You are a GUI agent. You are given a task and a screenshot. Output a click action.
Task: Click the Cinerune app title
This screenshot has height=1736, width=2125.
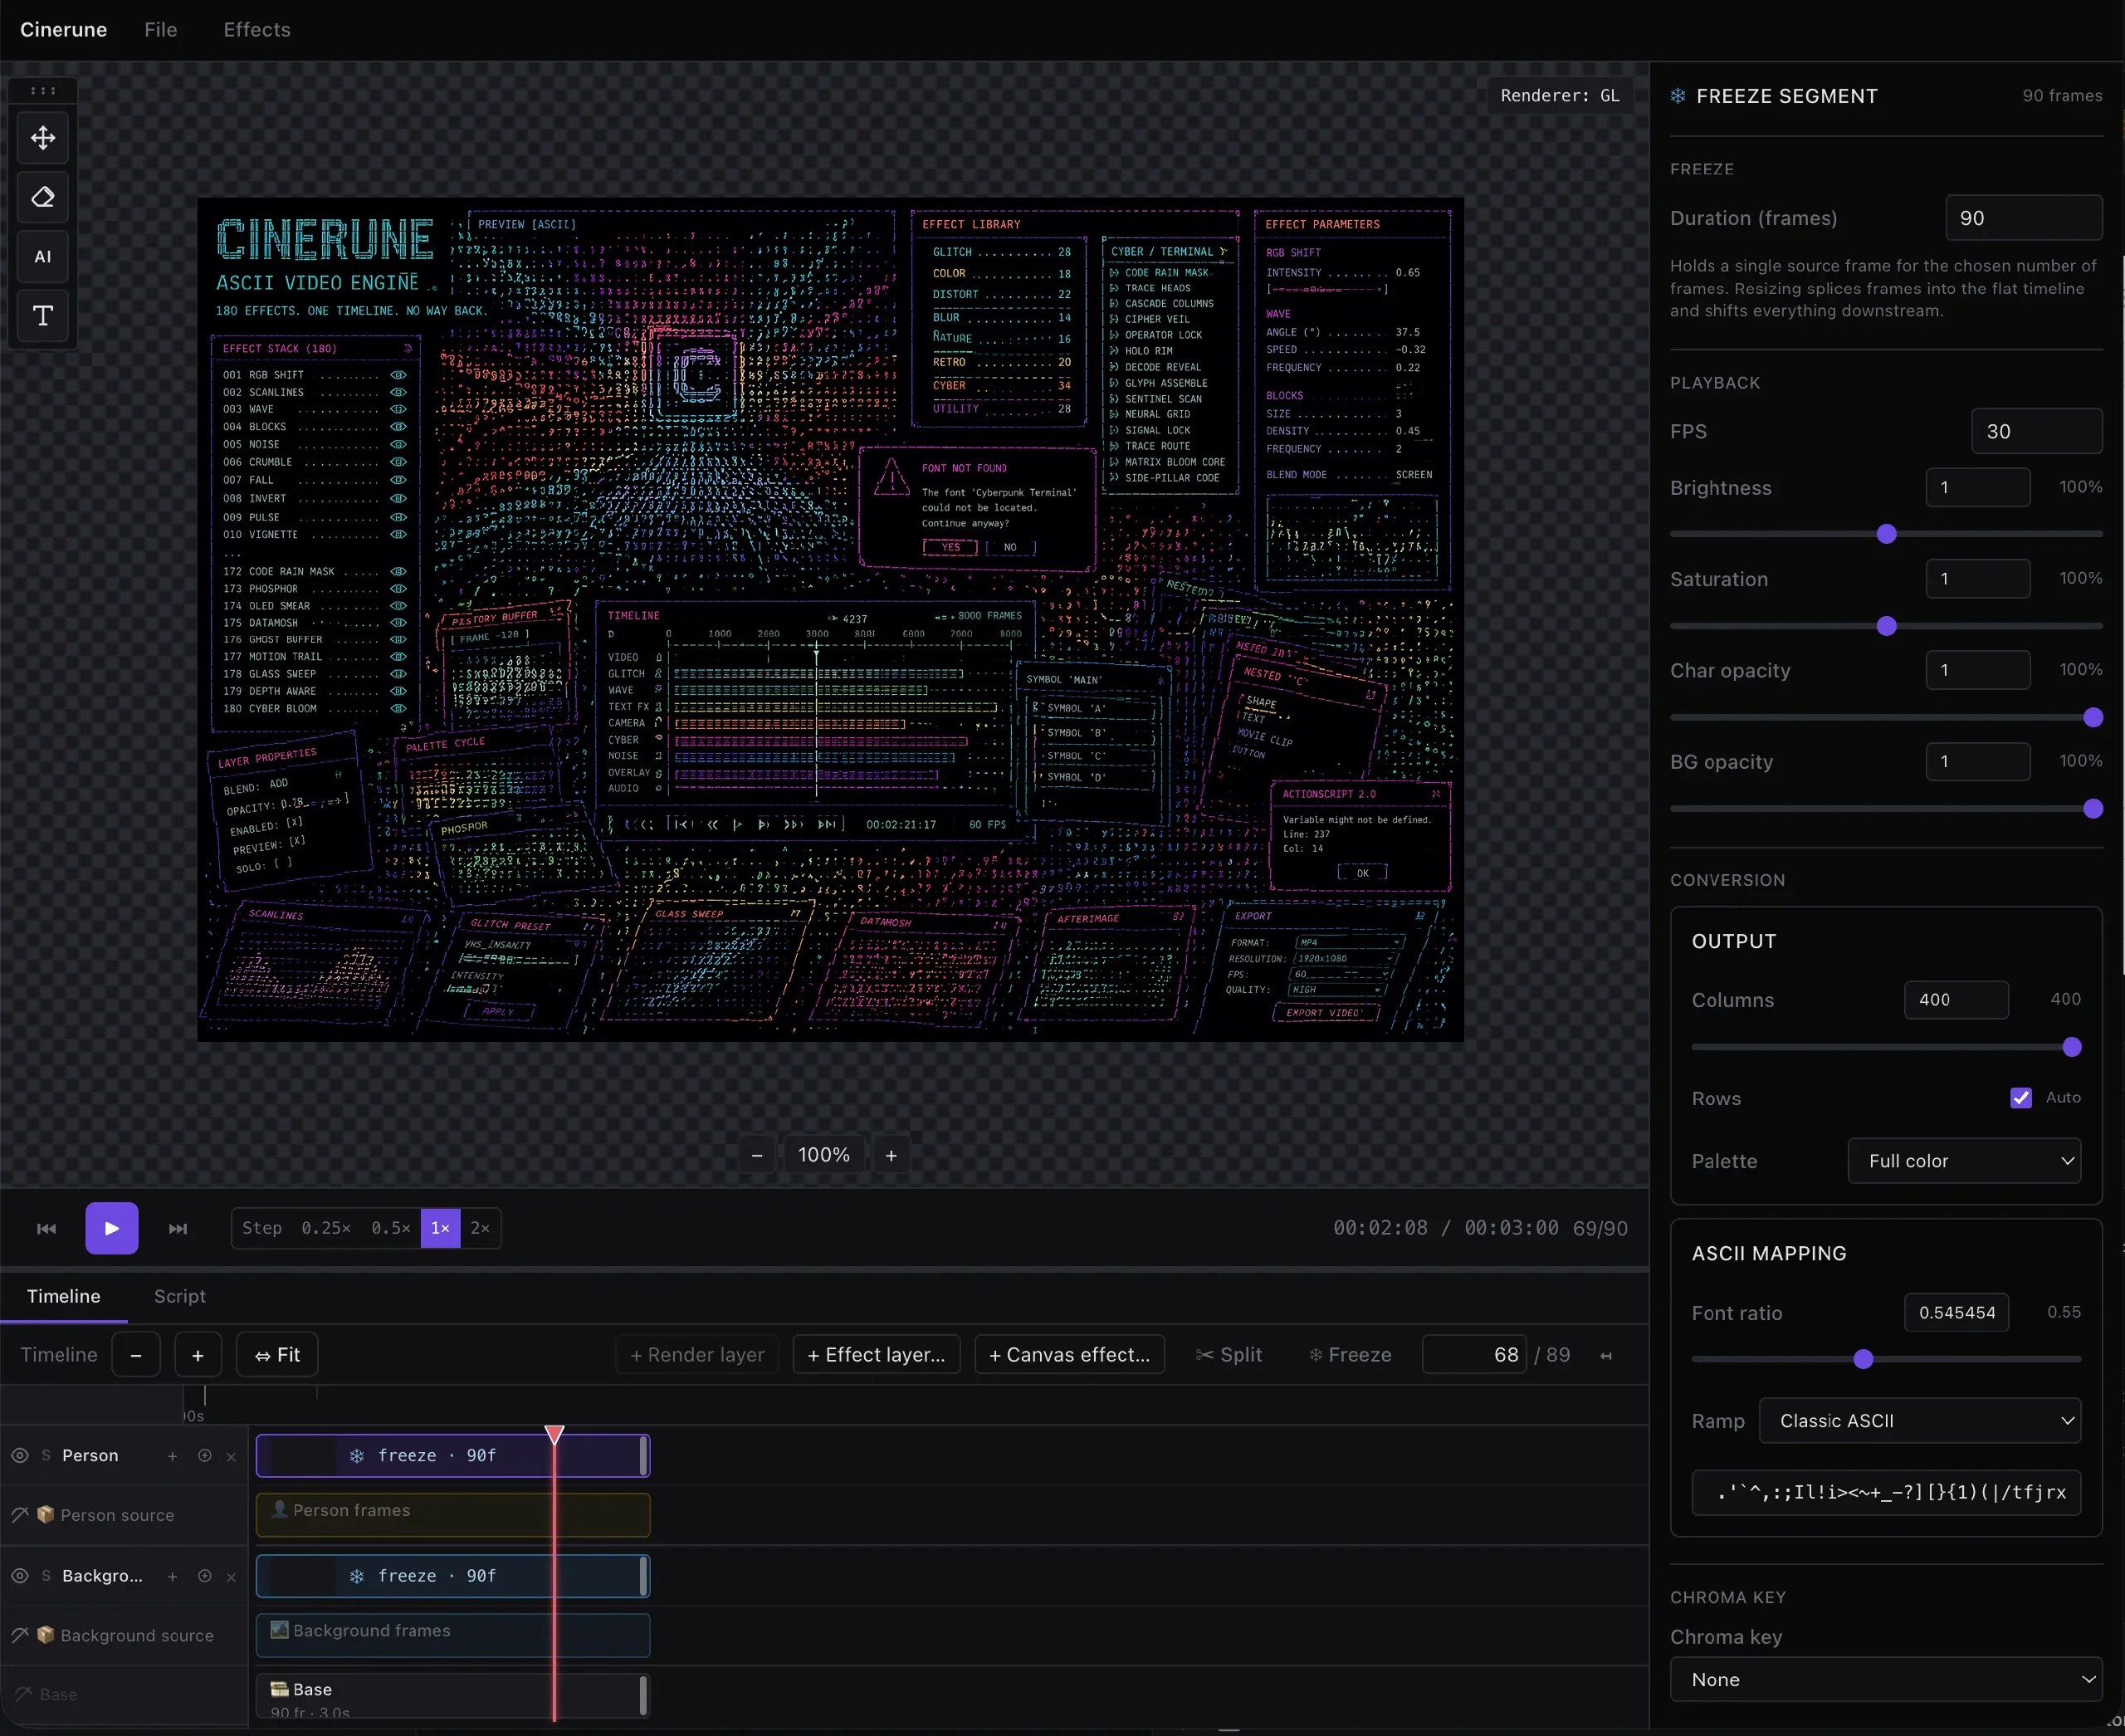pos(64,30)
